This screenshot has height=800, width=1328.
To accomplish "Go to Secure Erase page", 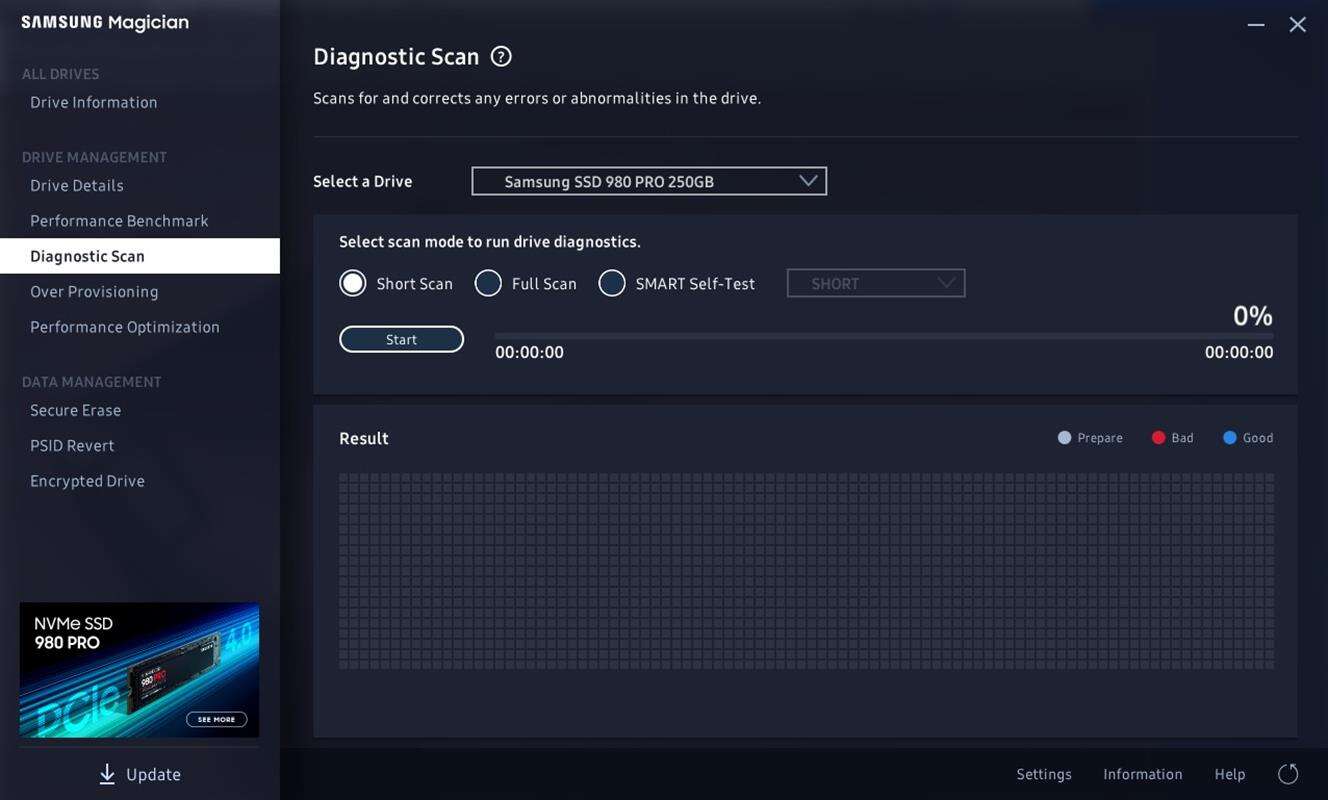I will [75, 411].
